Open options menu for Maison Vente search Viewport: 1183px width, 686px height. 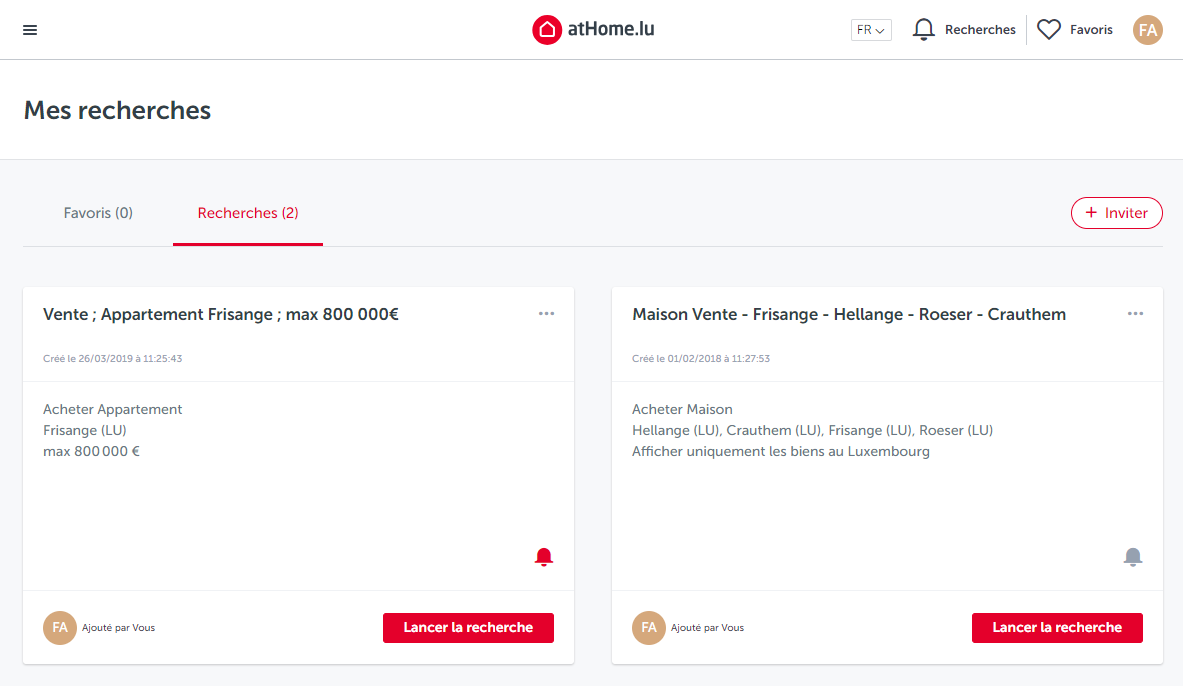[x=1135, y=313]
